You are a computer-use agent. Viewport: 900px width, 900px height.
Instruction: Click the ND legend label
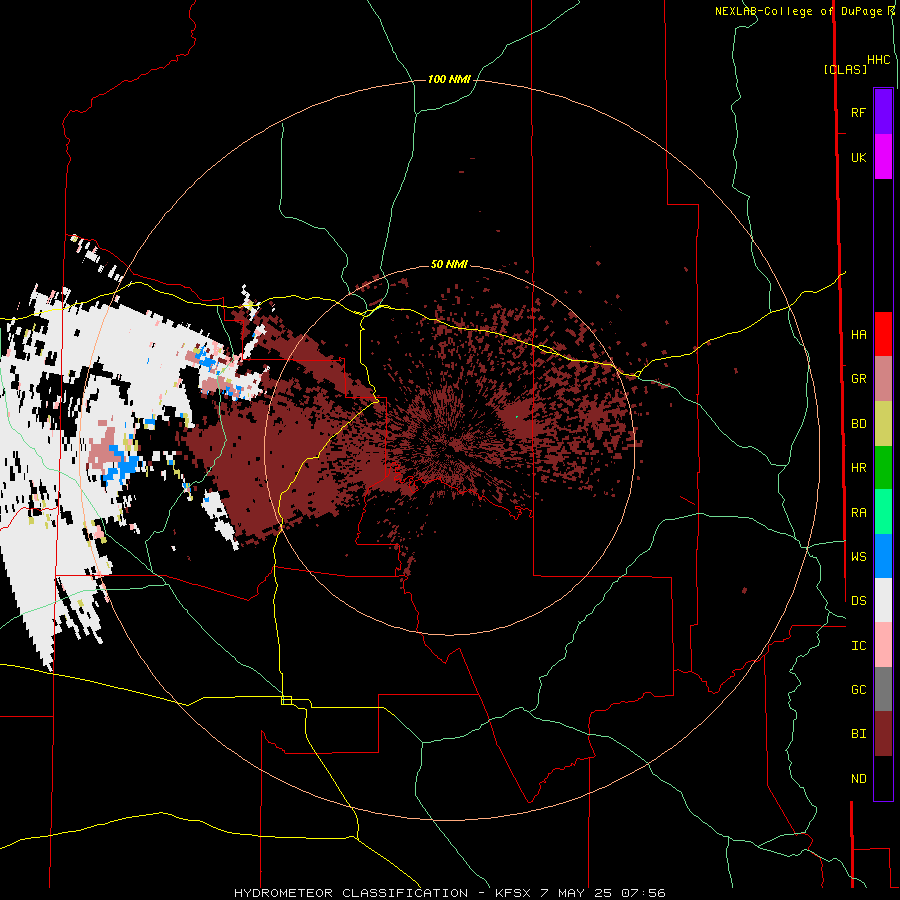[x=858, y=779]
